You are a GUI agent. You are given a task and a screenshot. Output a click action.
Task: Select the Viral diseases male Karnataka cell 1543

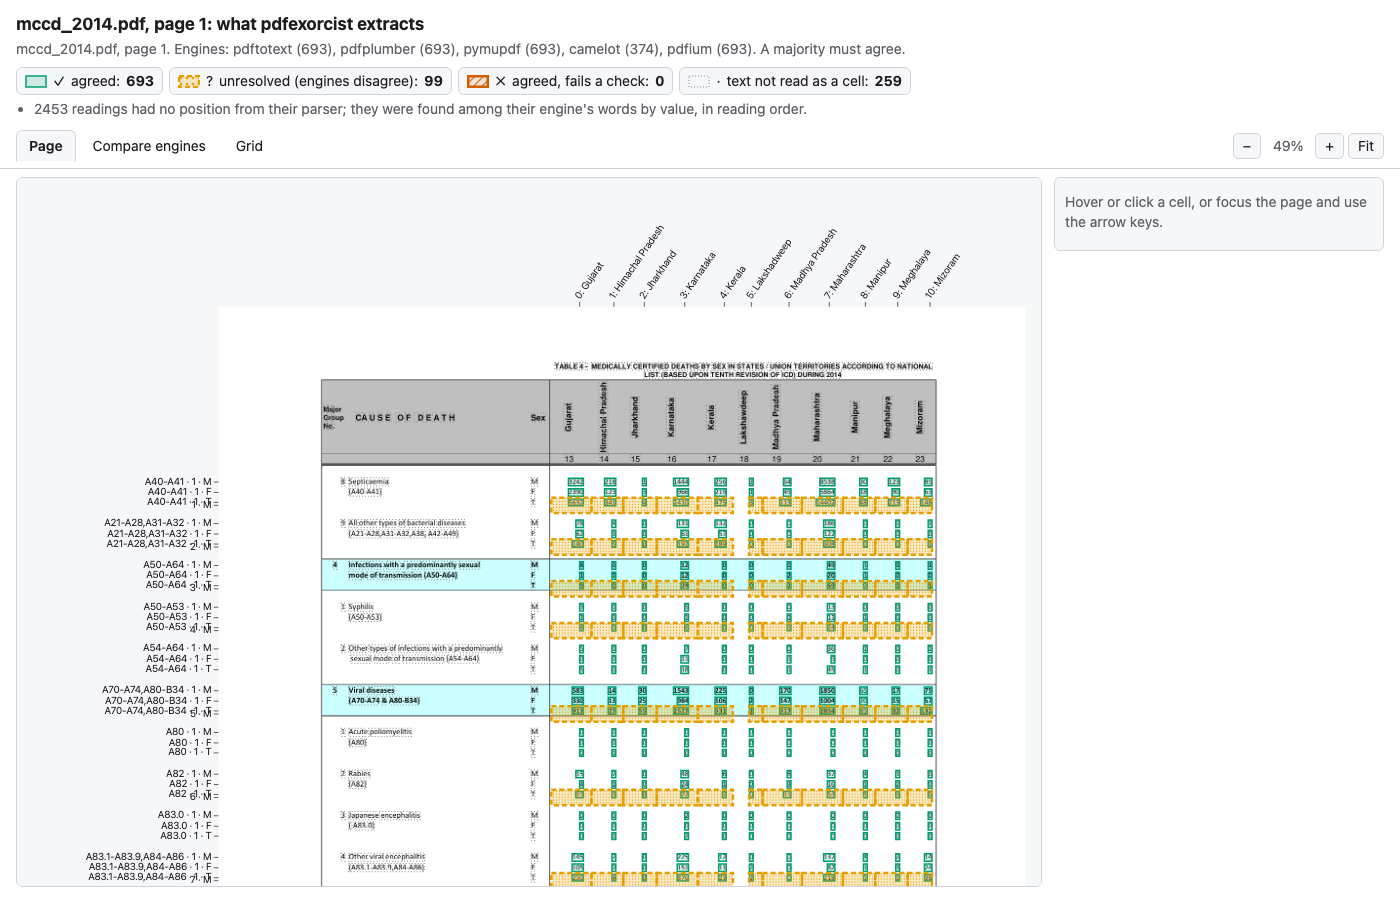pos(681,691)
